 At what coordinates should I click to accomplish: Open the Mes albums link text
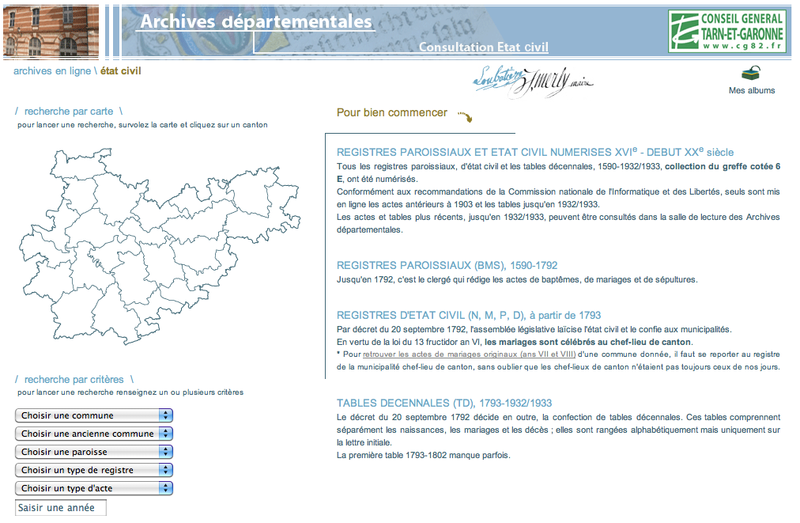tap(752, 90)
